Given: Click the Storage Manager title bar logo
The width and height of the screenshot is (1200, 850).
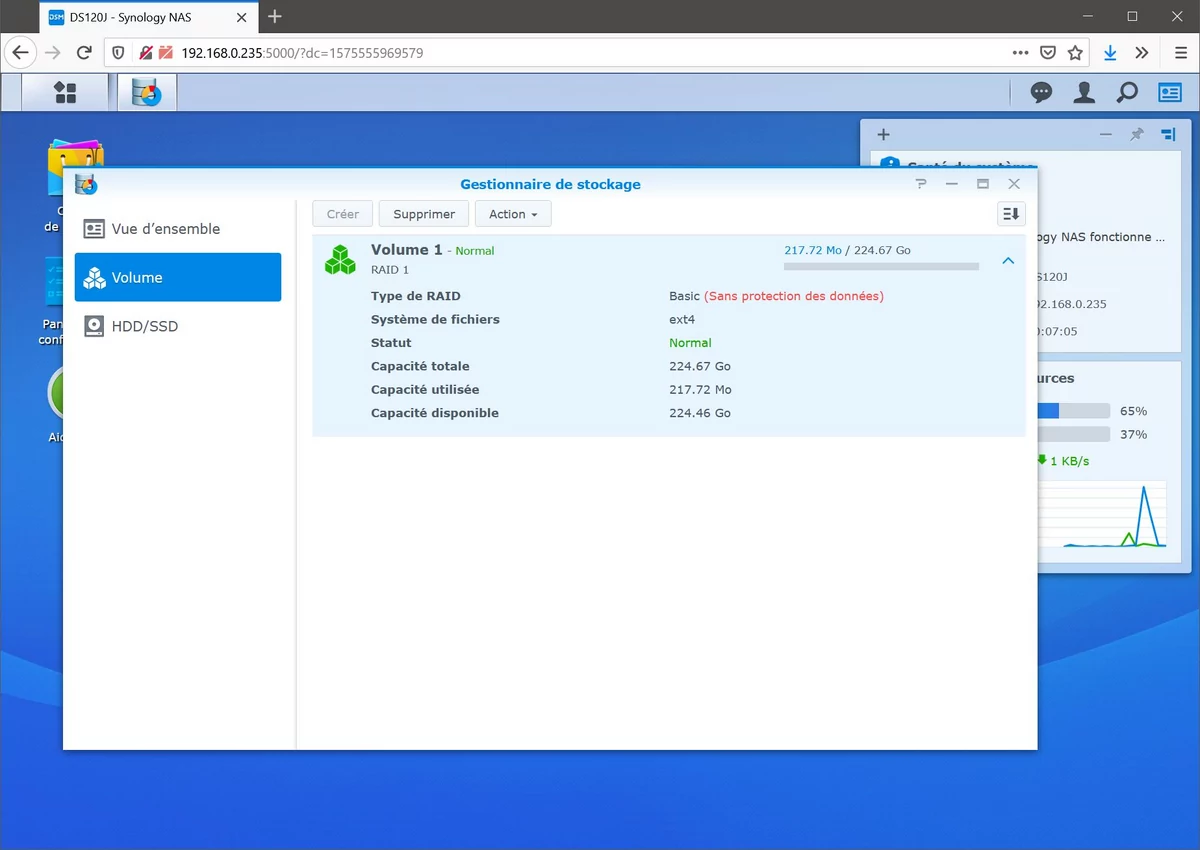Looking at the screenshot, I should pos(86,184).
